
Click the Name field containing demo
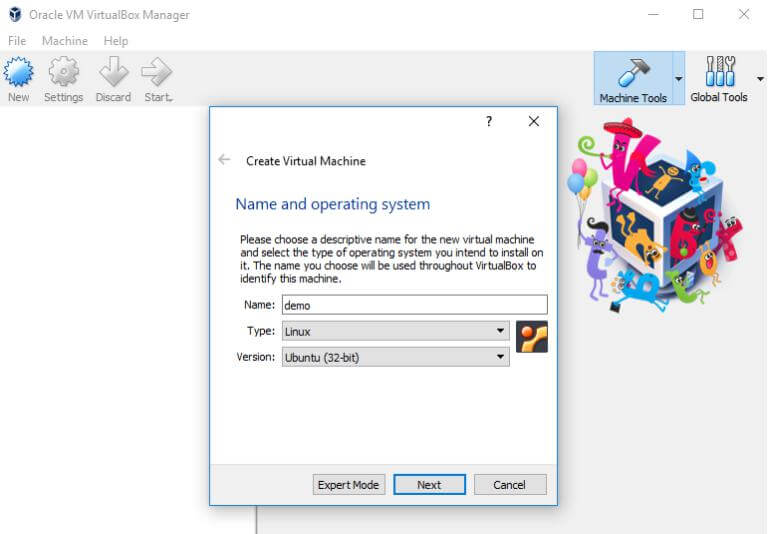tap(414, 305)
